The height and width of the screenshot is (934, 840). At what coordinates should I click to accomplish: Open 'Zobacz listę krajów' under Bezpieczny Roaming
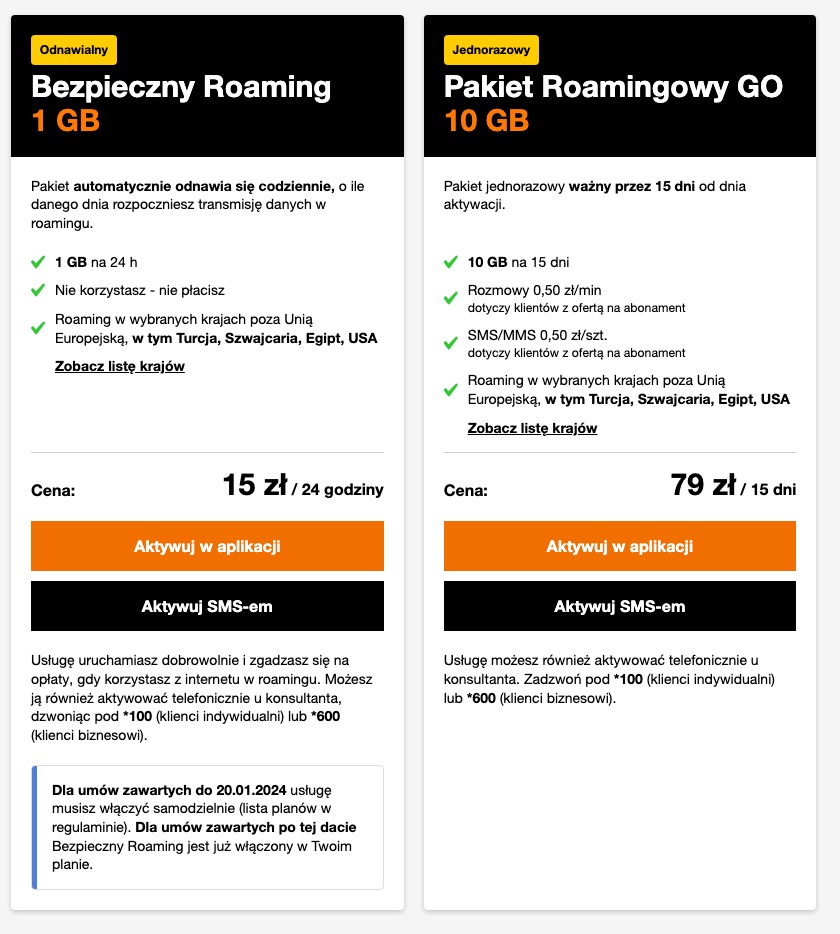[120, 366]
